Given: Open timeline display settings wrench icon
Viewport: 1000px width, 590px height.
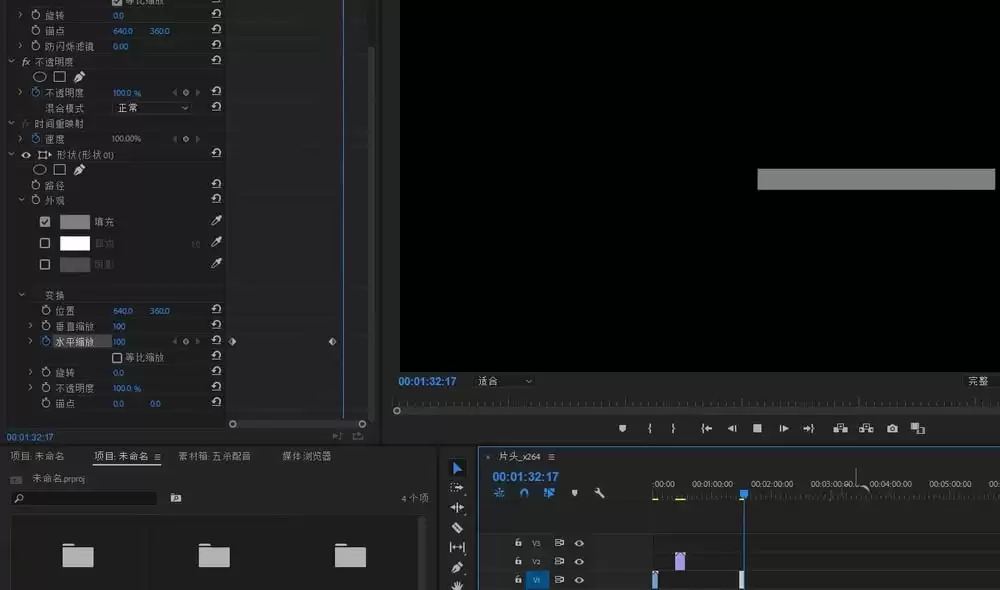Looking at the screenshot, I should [599, 493].
